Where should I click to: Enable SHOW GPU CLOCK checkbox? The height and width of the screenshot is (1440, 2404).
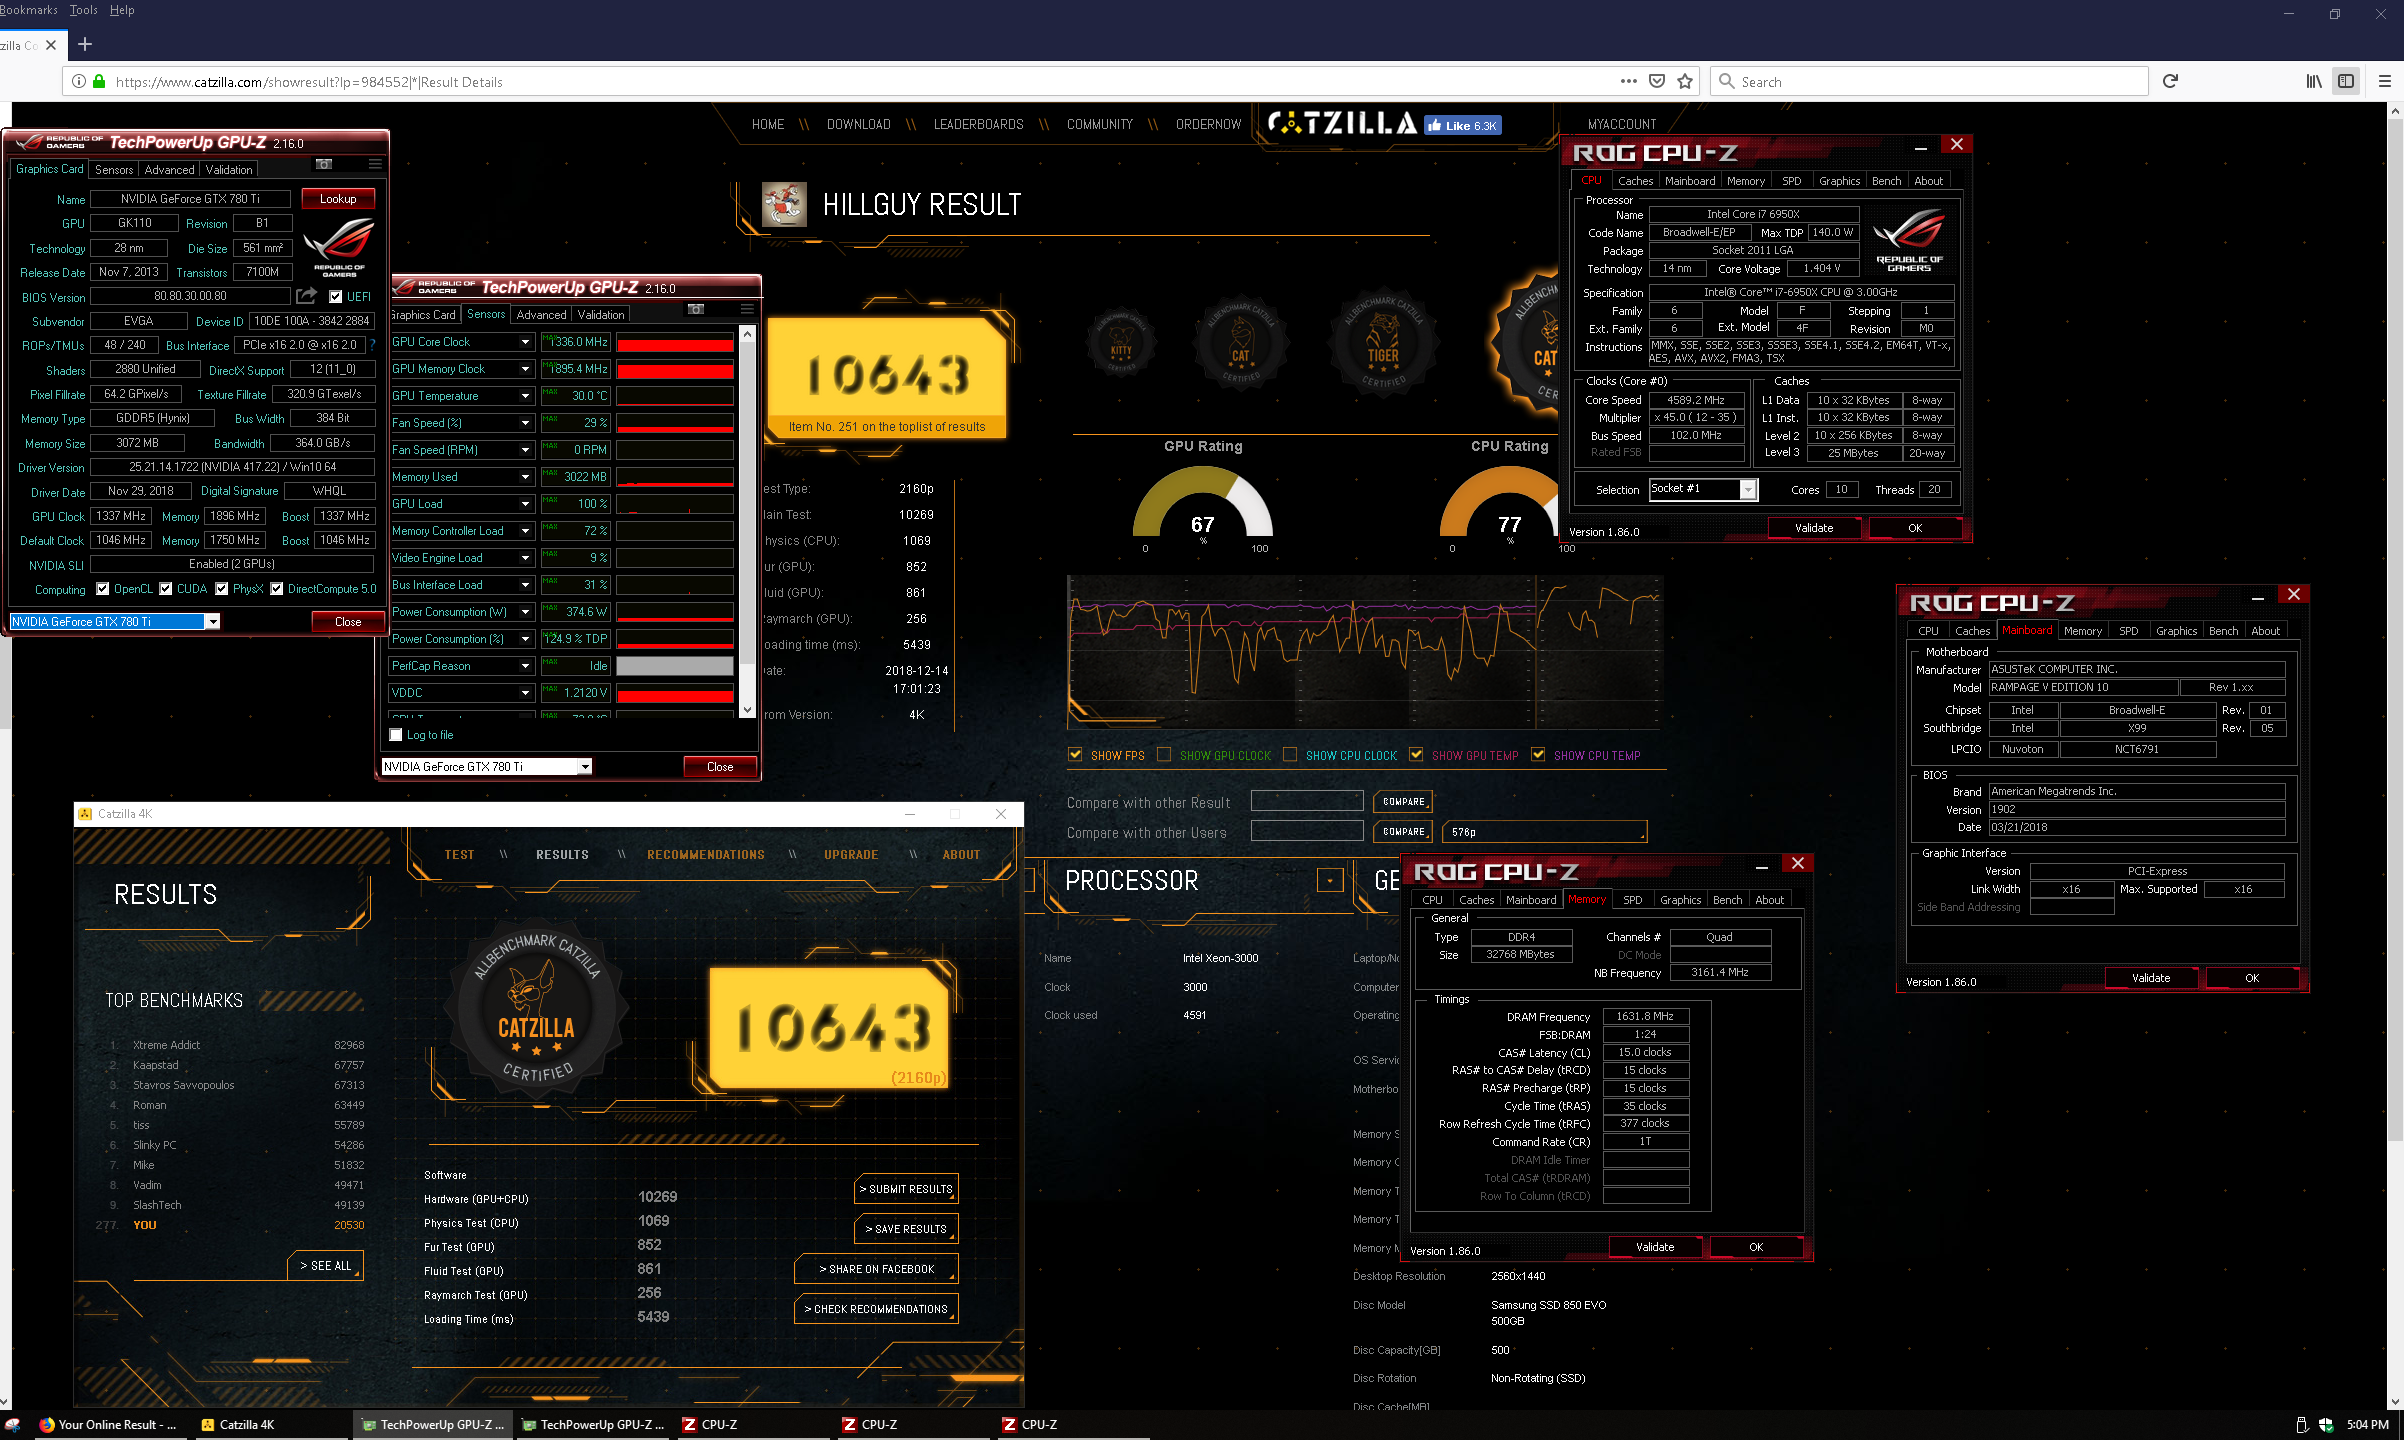click(1164, 755)
